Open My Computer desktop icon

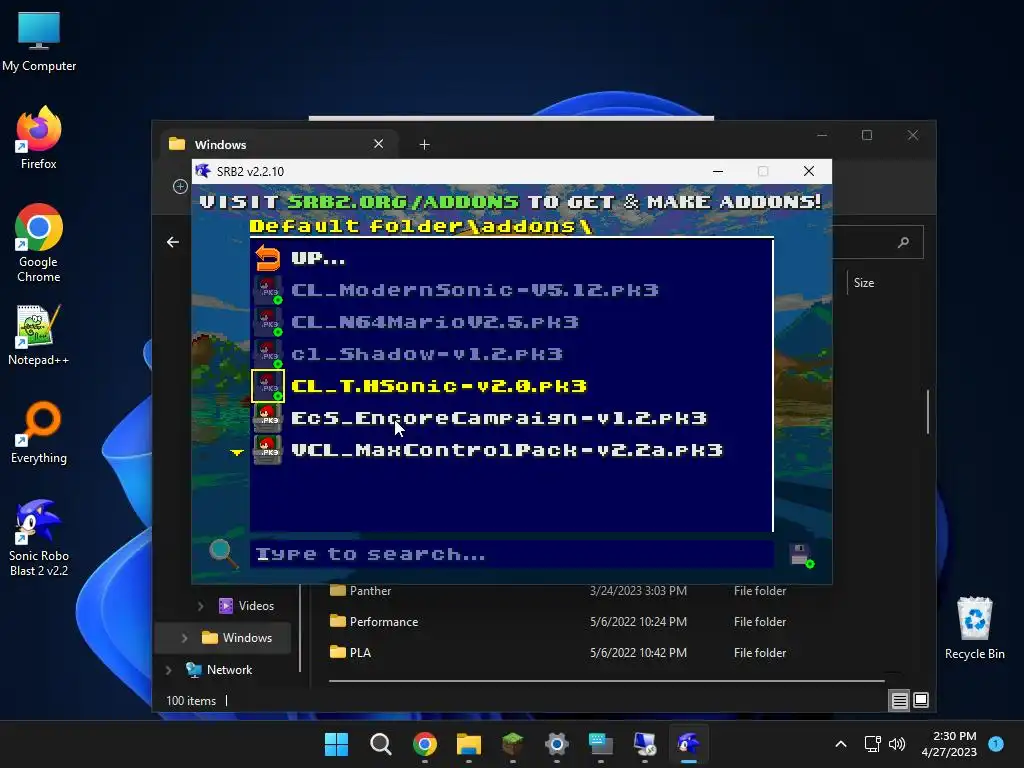[39, 40]
